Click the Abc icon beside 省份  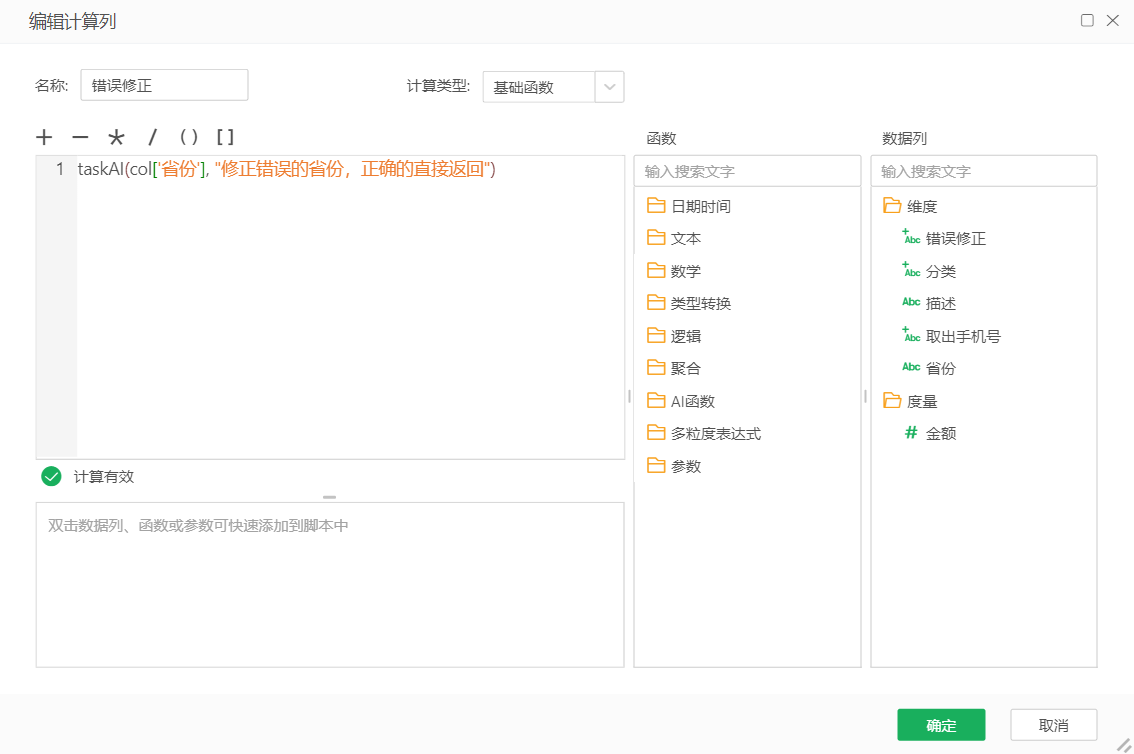coord(909,368)
